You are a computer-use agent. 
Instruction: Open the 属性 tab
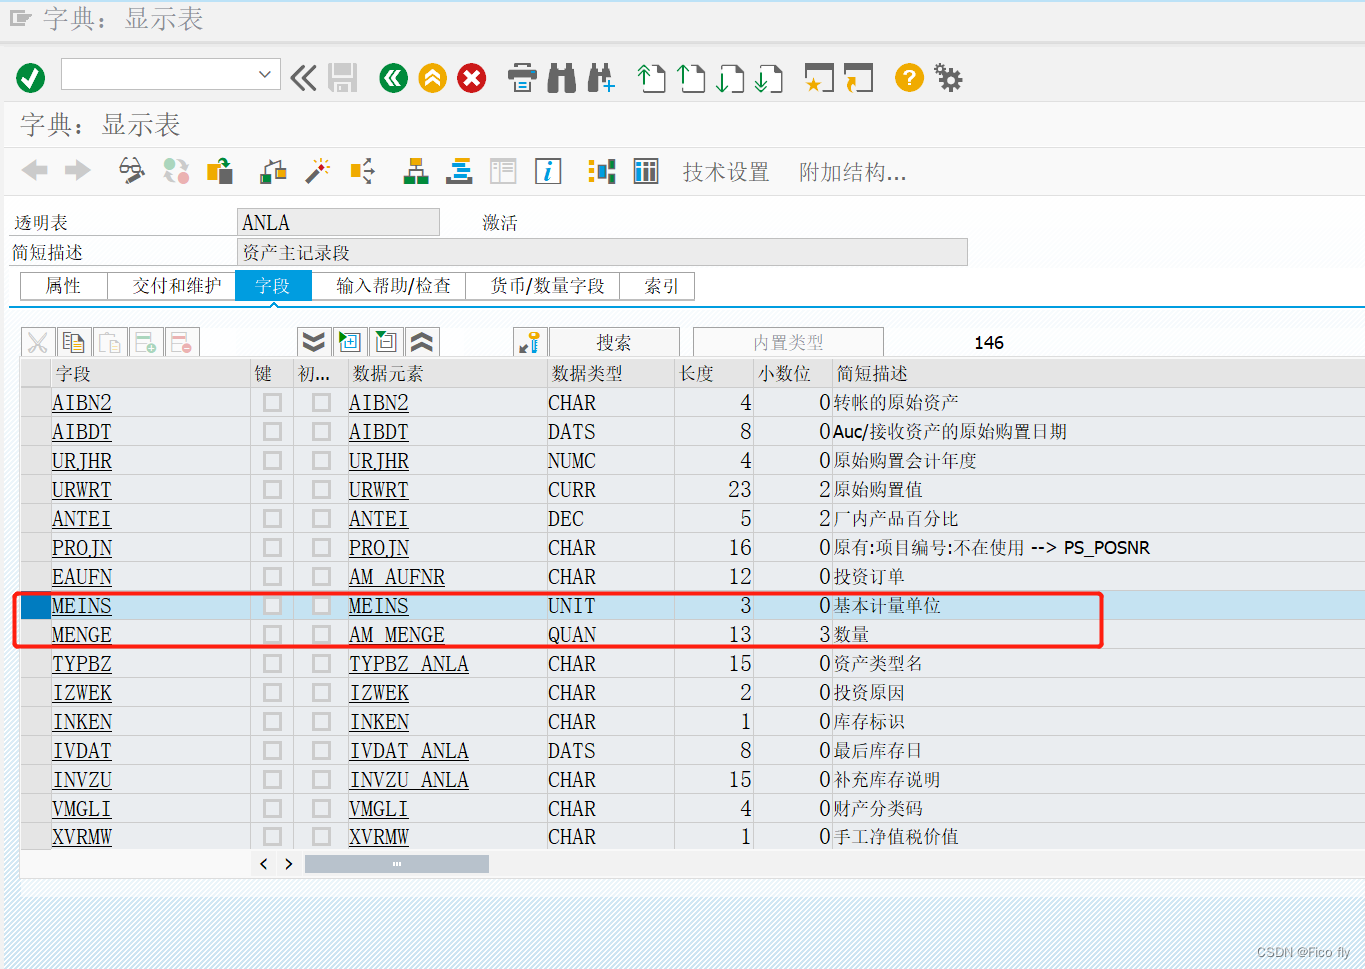pyautogui.click(x=63, y=286)
